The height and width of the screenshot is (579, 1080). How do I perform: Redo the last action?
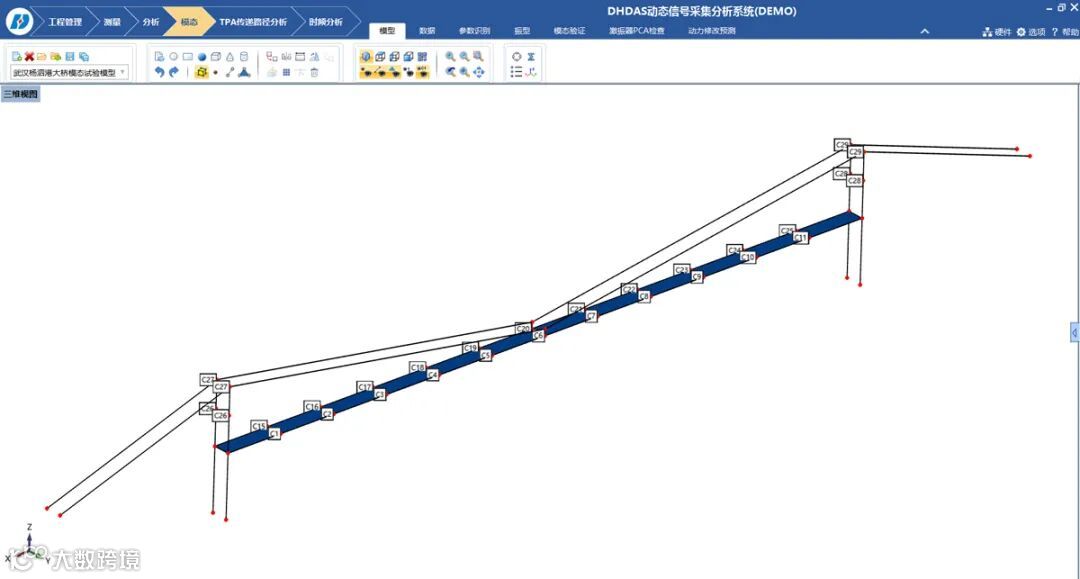(174, 72)
